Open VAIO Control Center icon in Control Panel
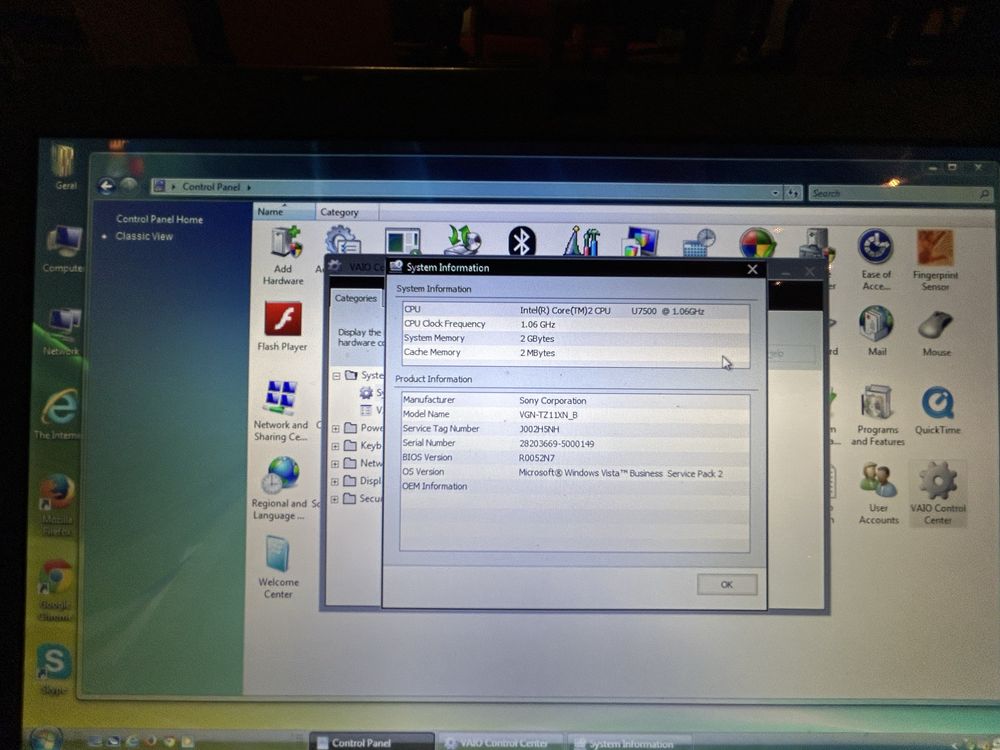The width and height of the screenshot is (1000, 750). click(x=938, y=494)
